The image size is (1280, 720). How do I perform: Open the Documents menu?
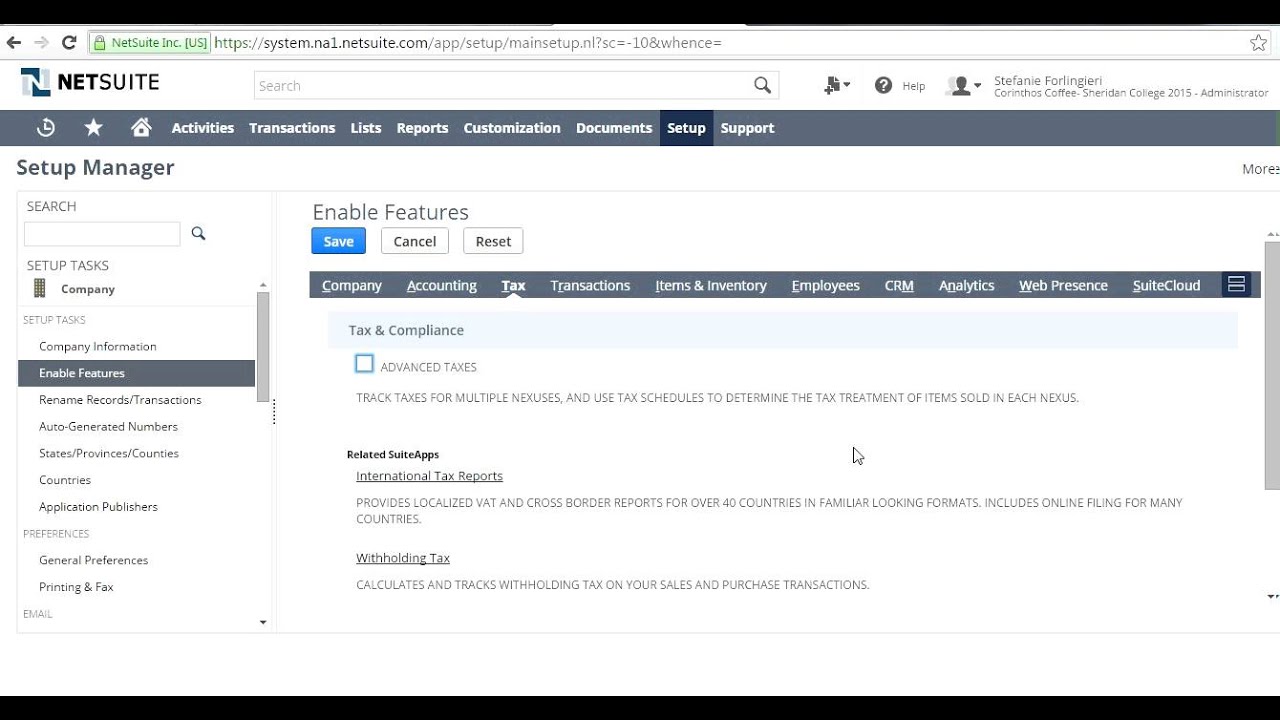614,128
